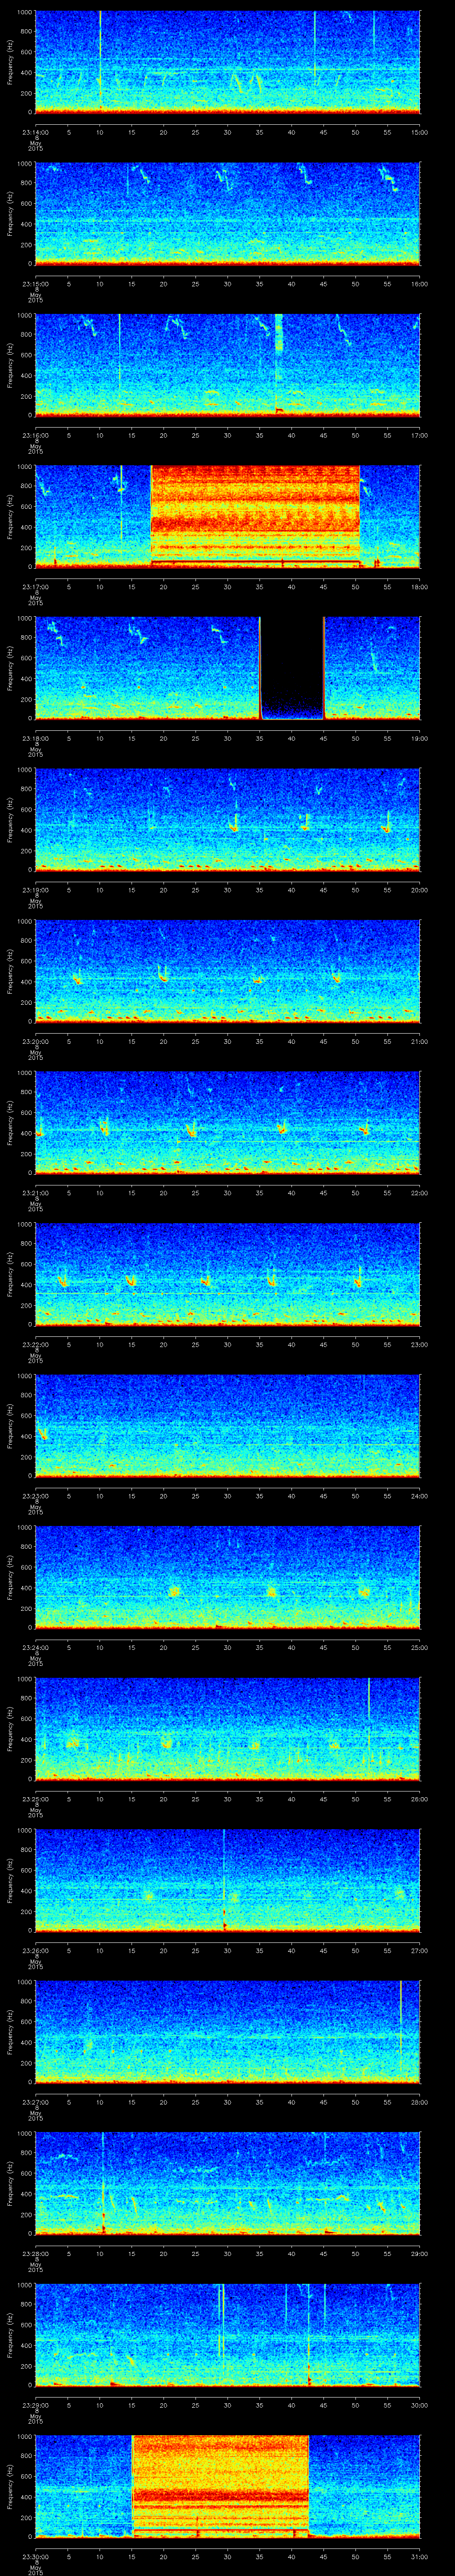Screen dimensions: 455x2576
Task: Click the 23:24:00 axis timestamp
Action: pos(35,1647)
